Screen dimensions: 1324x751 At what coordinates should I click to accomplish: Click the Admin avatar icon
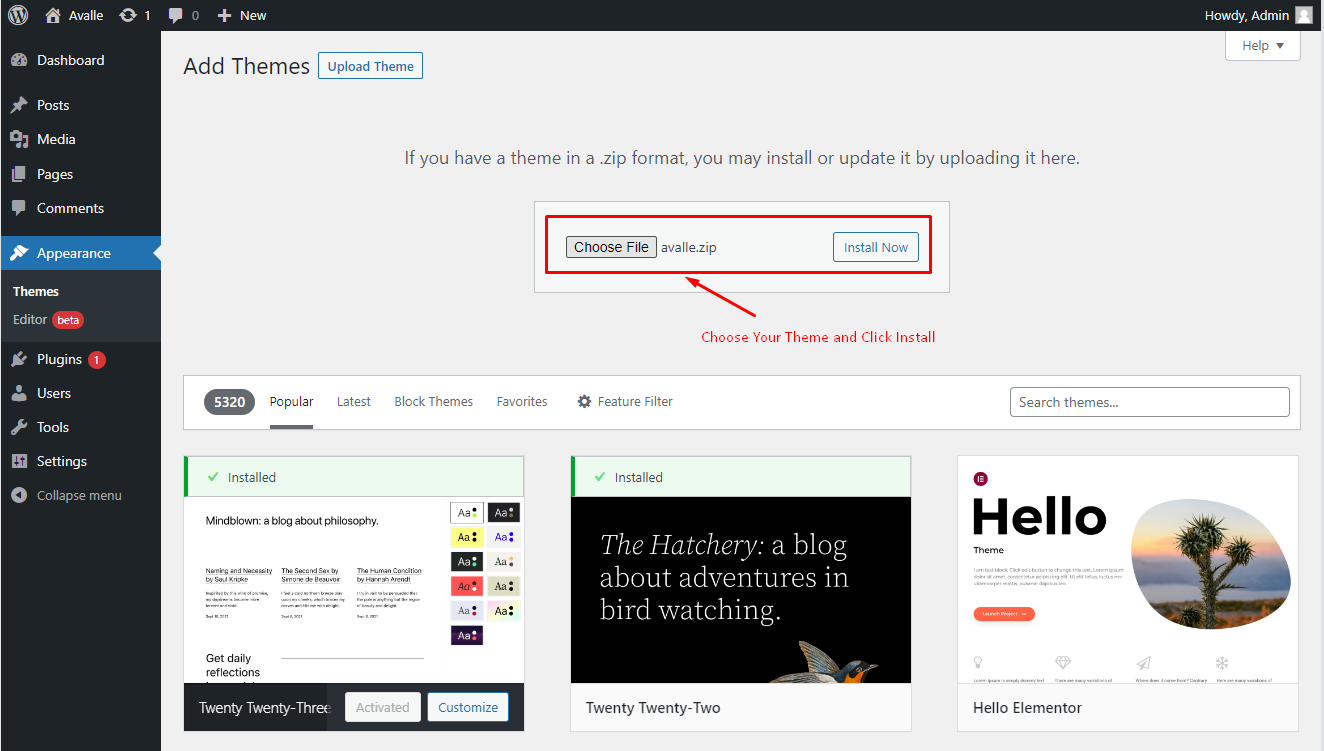(x=1303, y=15)
